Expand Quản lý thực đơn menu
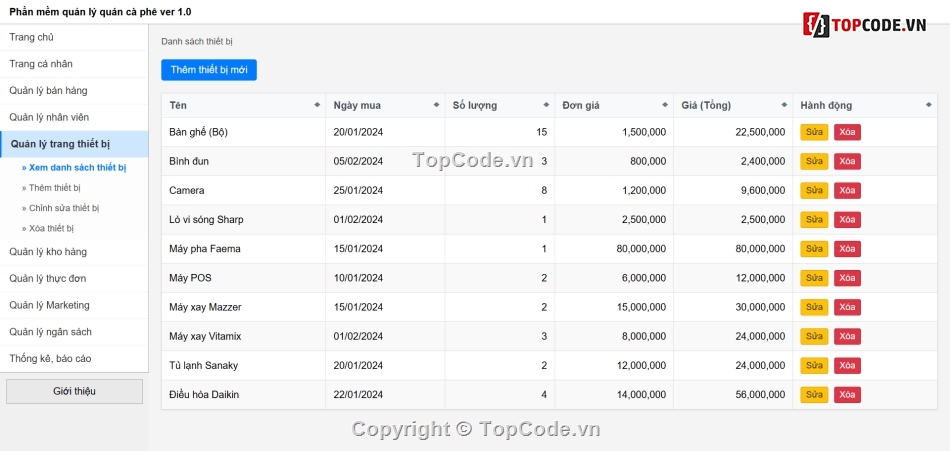Viewport: 950px width, 451px height. [74, 279]
